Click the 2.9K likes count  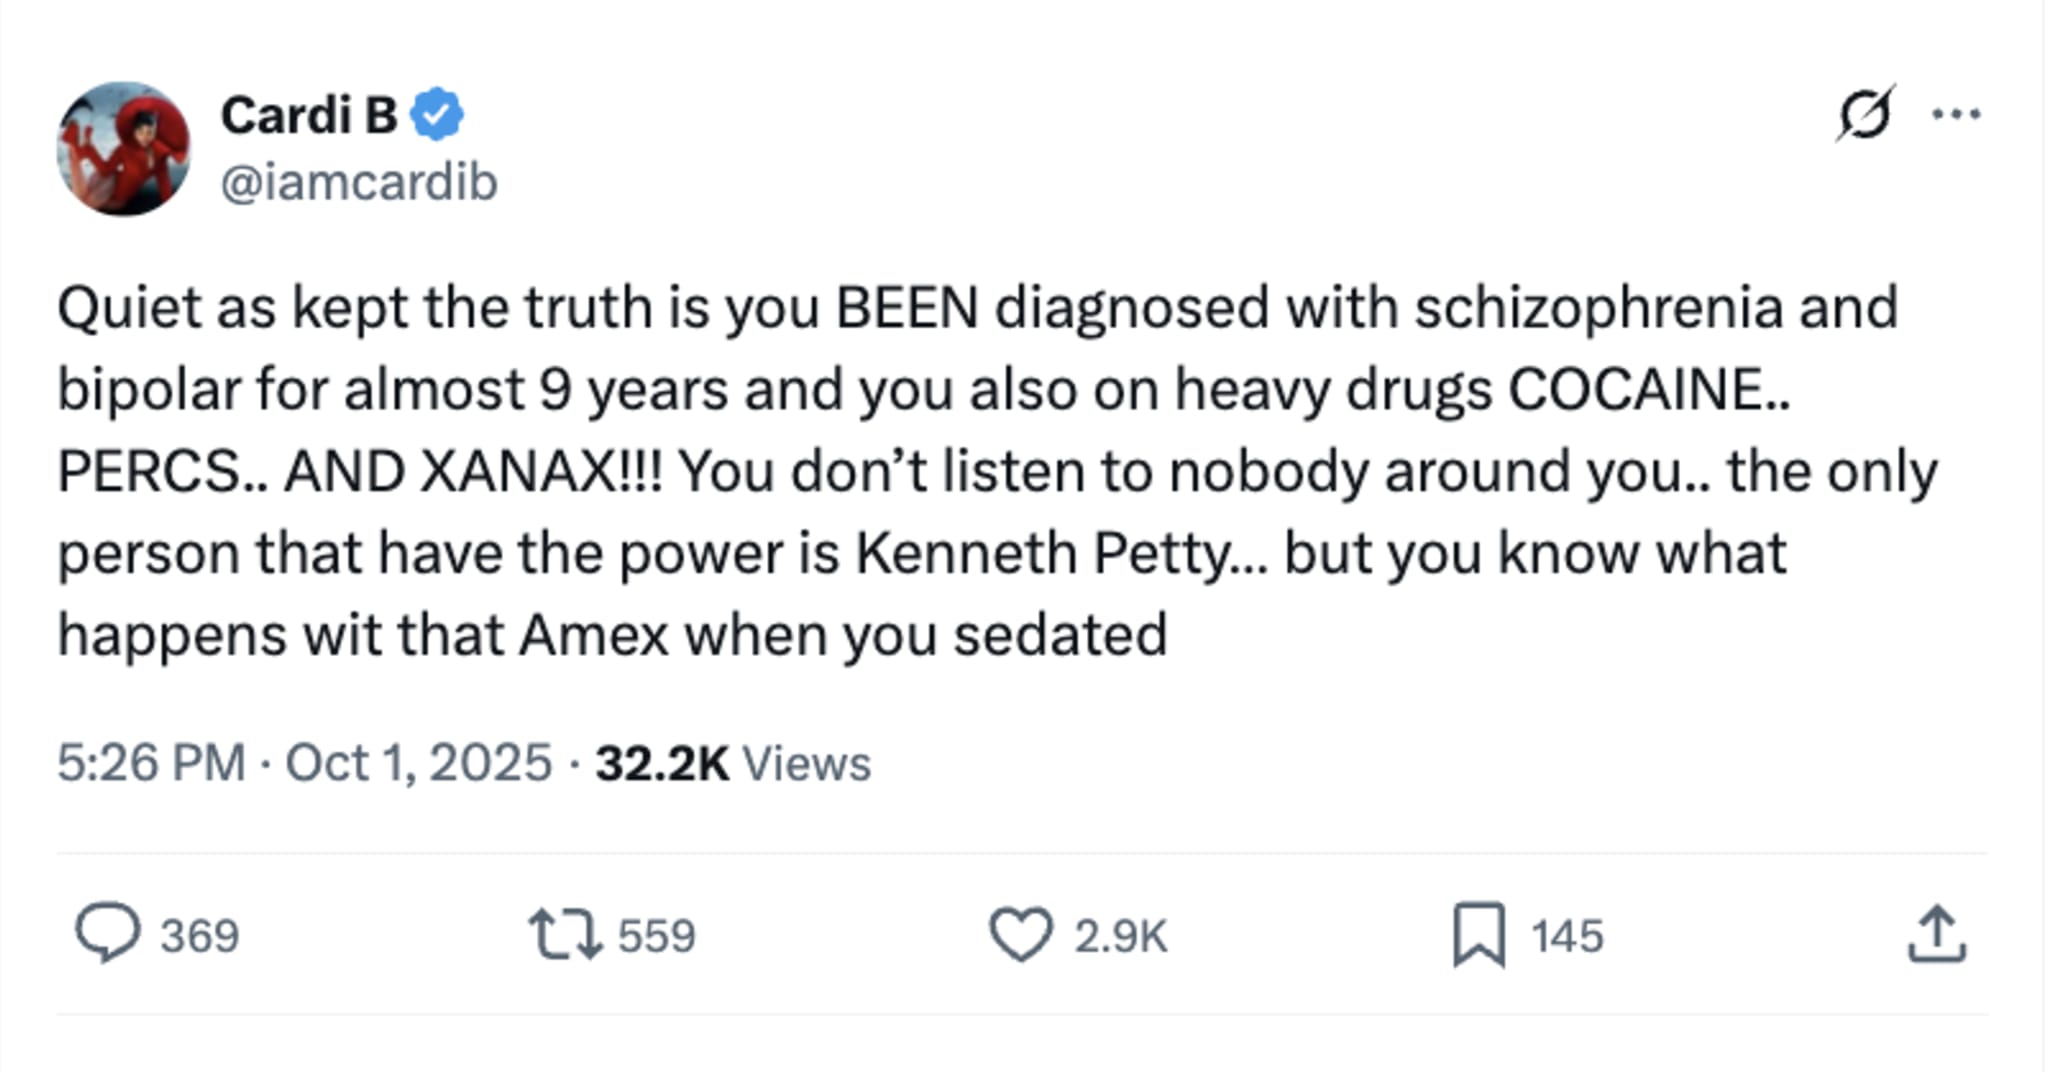(1120, 936)
